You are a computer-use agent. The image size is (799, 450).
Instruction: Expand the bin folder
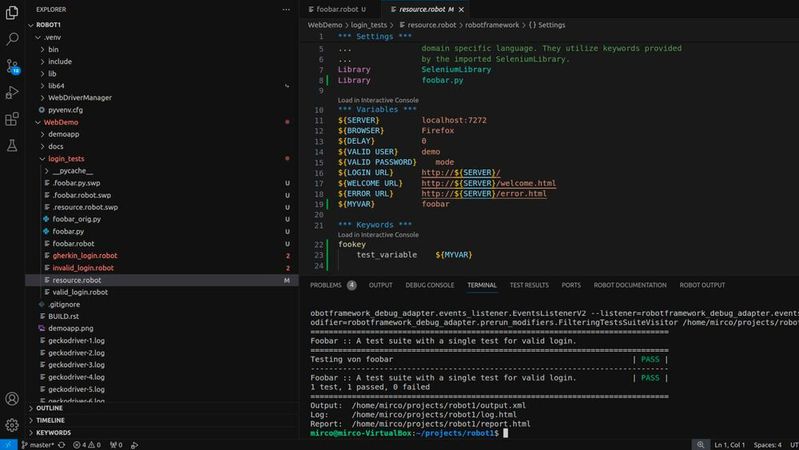point(42,49)
